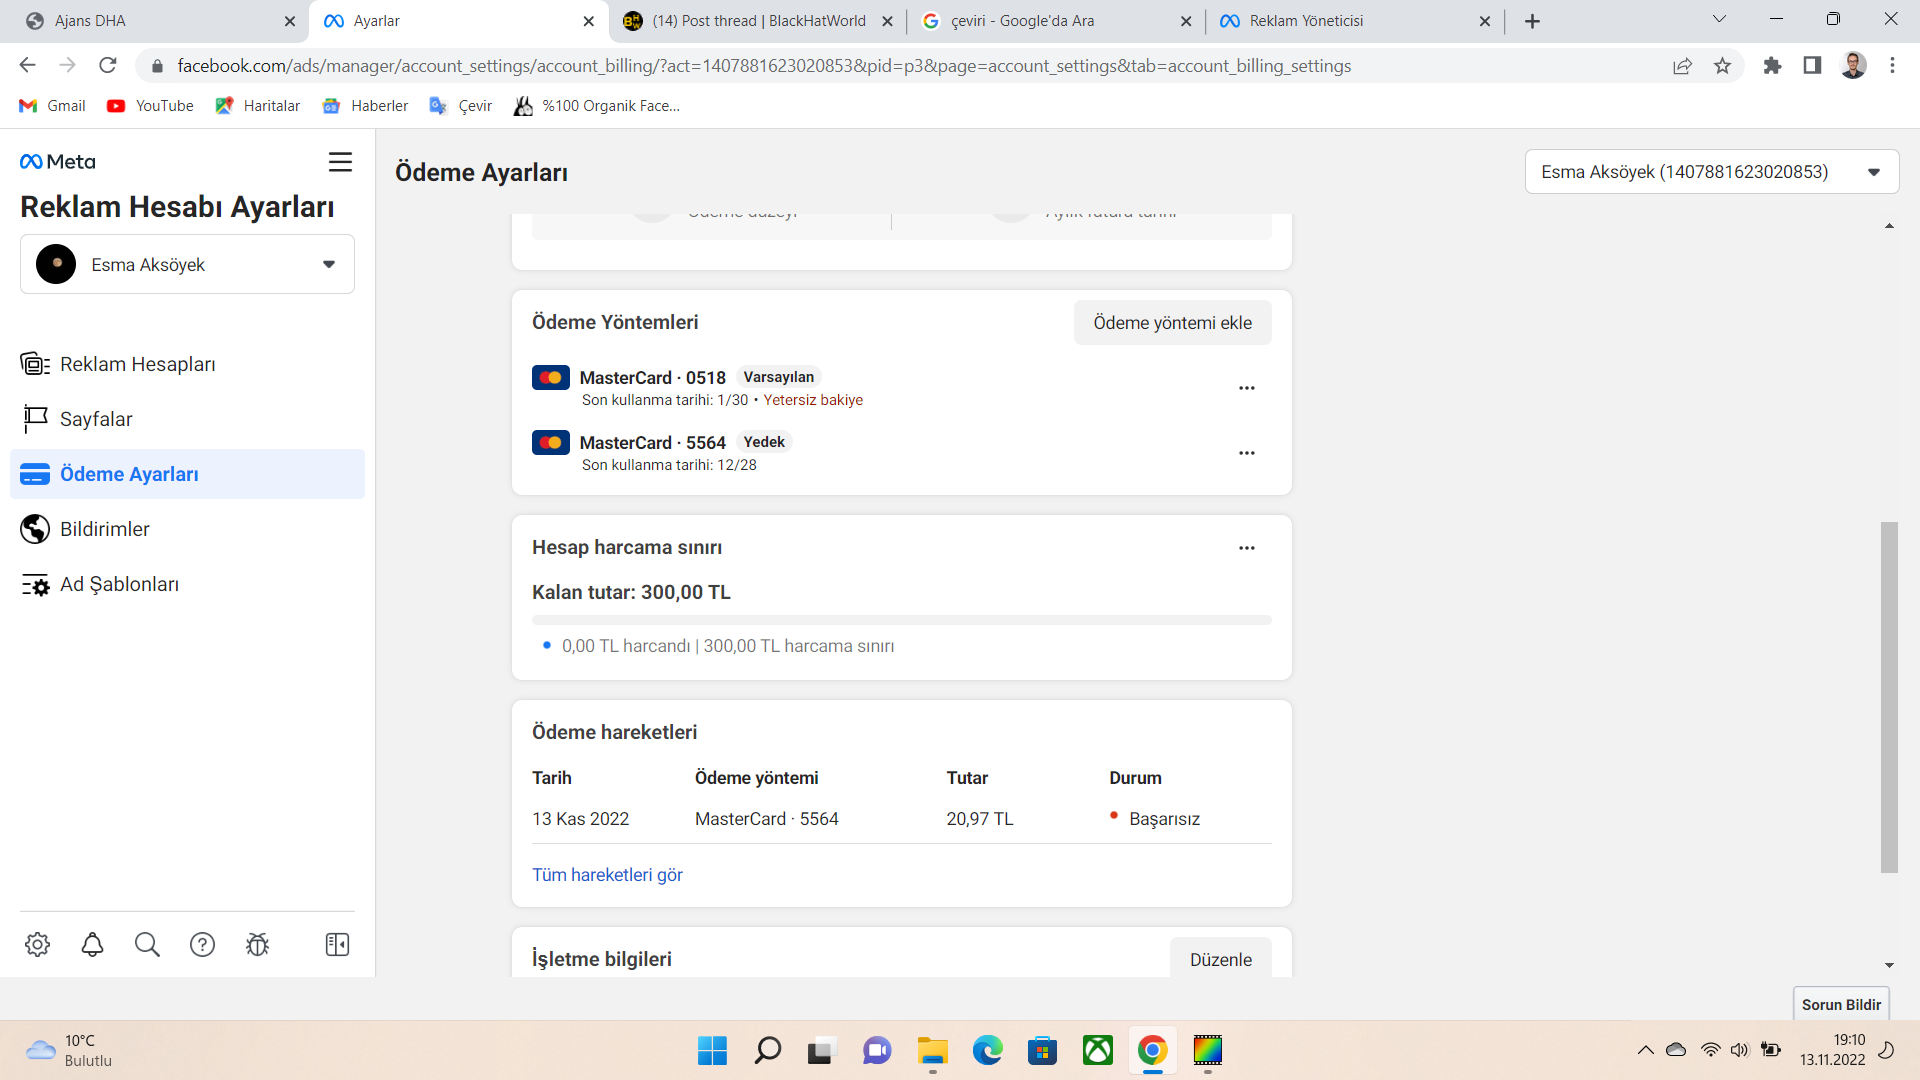Open the Tüm hareketleri gör link
The width and height of the screenshot is (1920, 1080).
pyautogui.click(x=607, y=875)
